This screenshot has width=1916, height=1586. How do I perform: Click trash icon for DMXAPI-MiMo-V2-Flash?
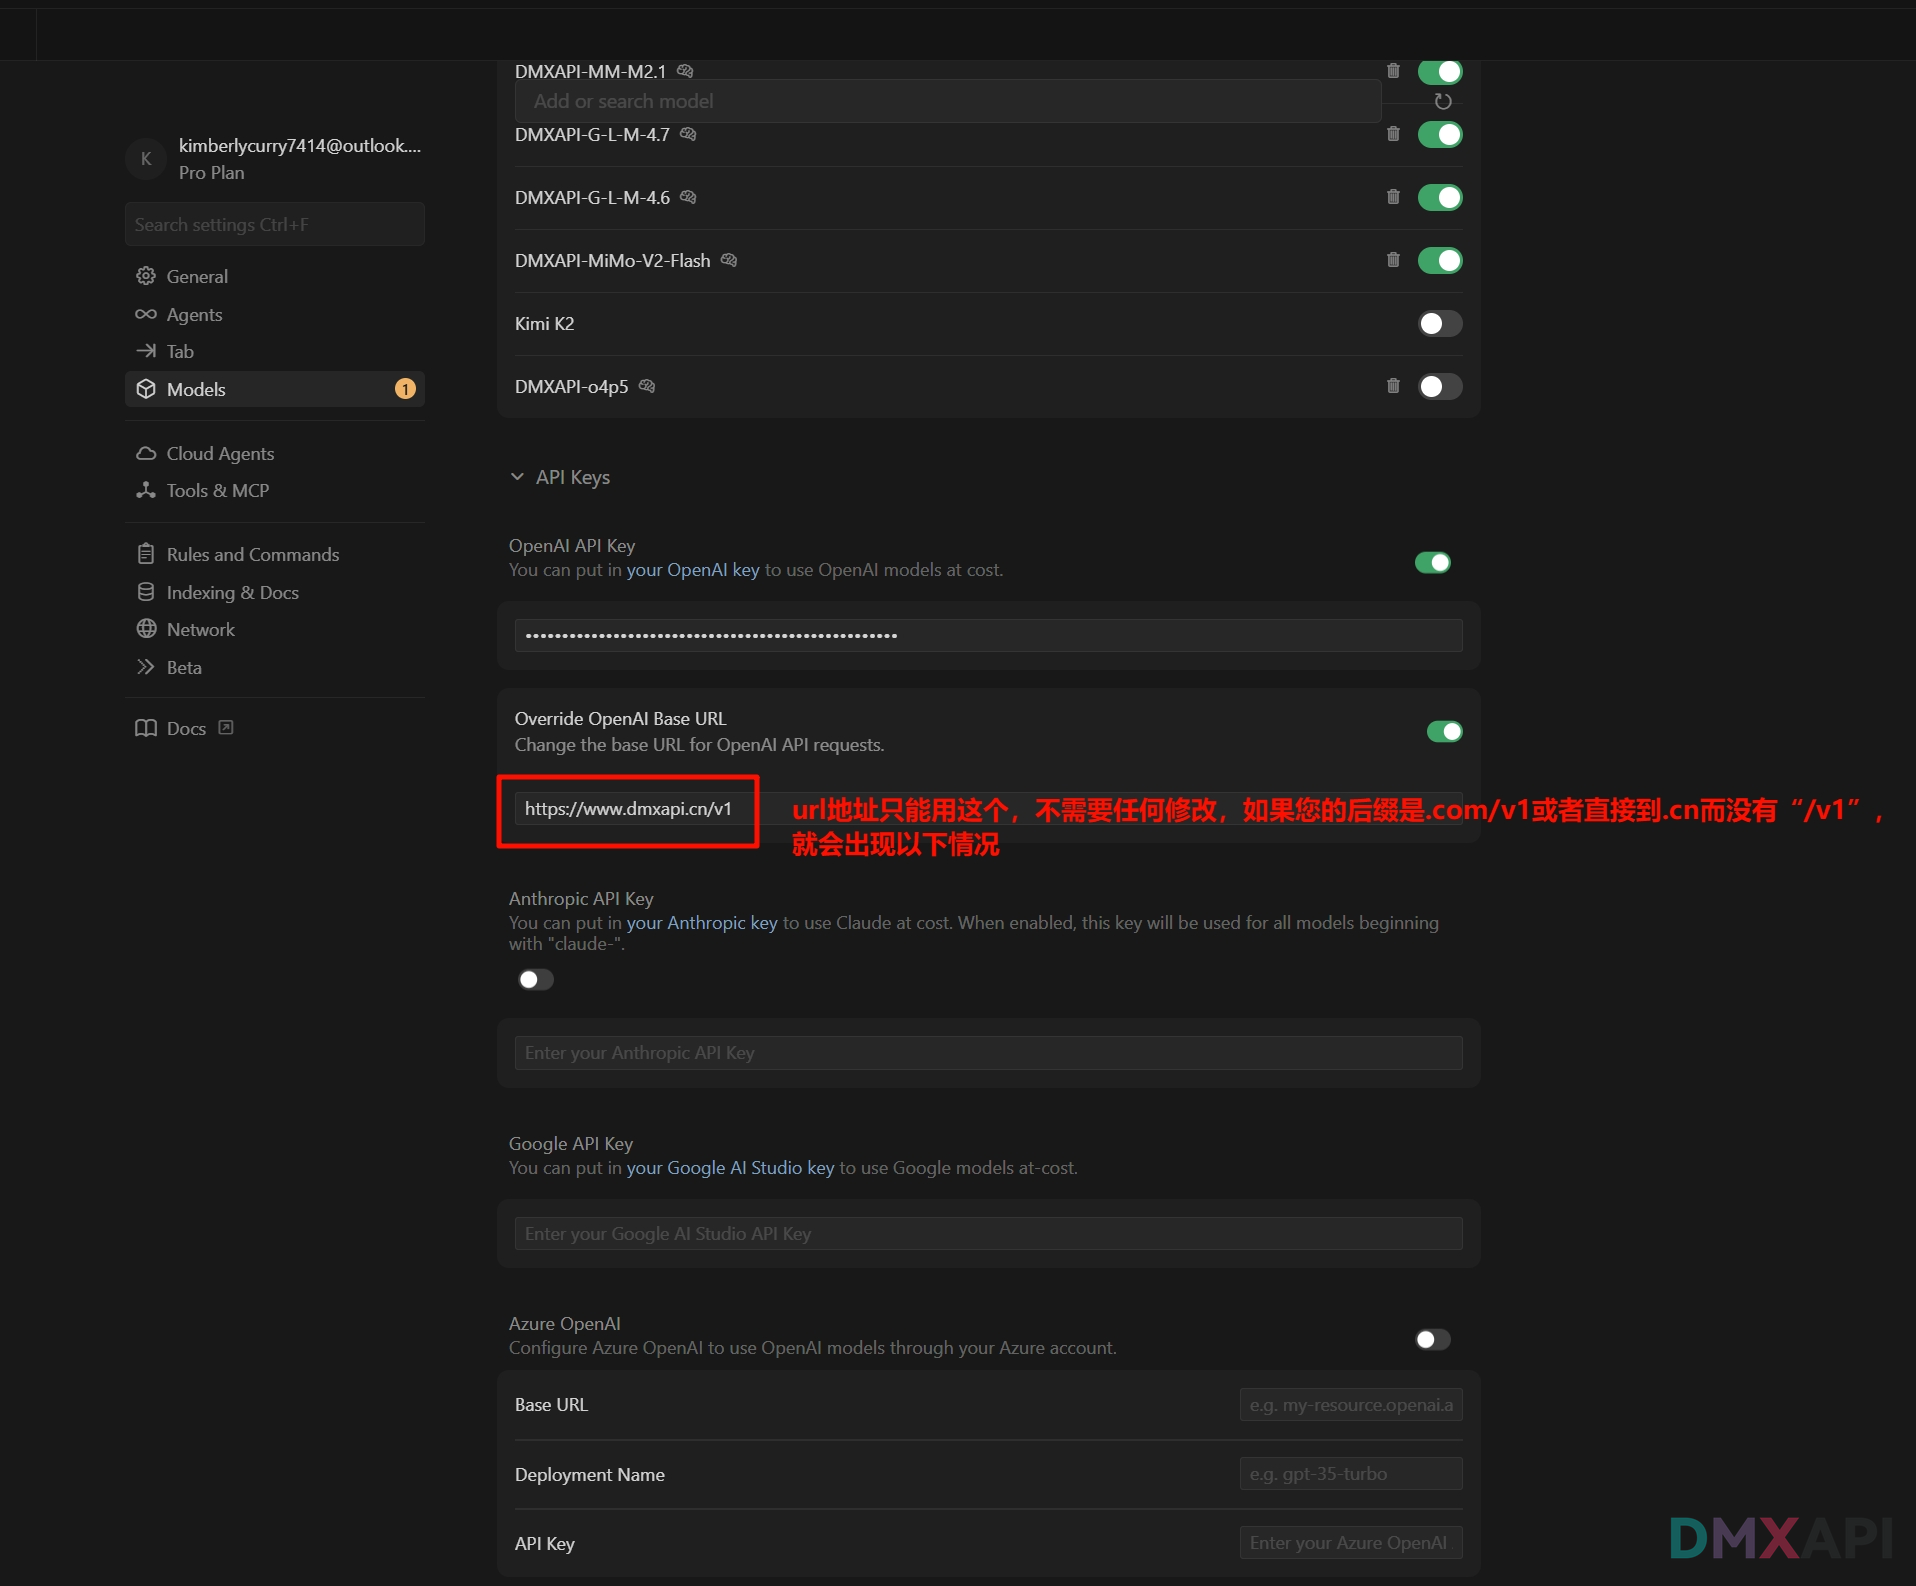[x=1393, y=260]
